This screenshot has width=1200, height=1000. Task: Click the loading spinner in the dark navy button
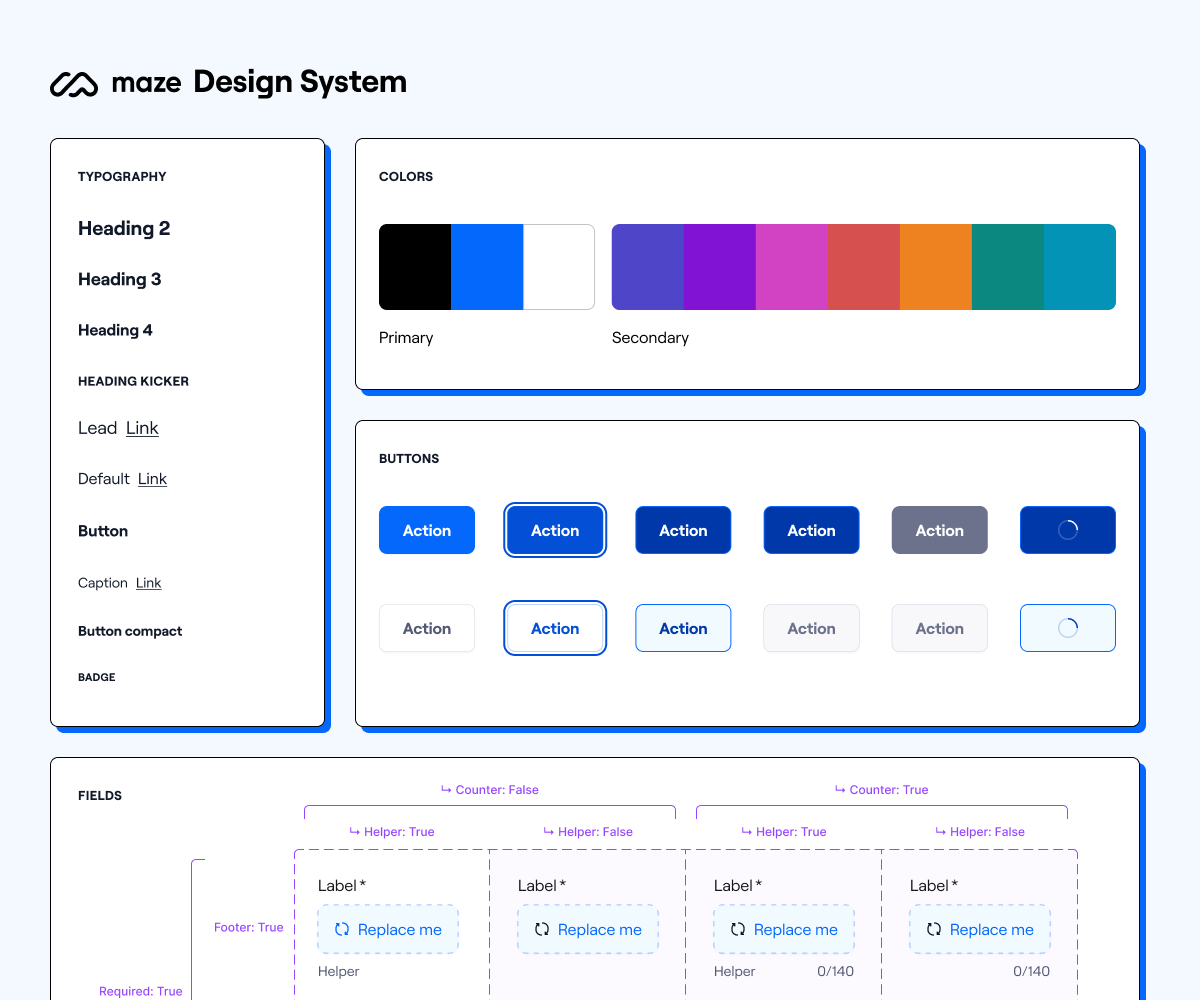(x=1068, y=529)
